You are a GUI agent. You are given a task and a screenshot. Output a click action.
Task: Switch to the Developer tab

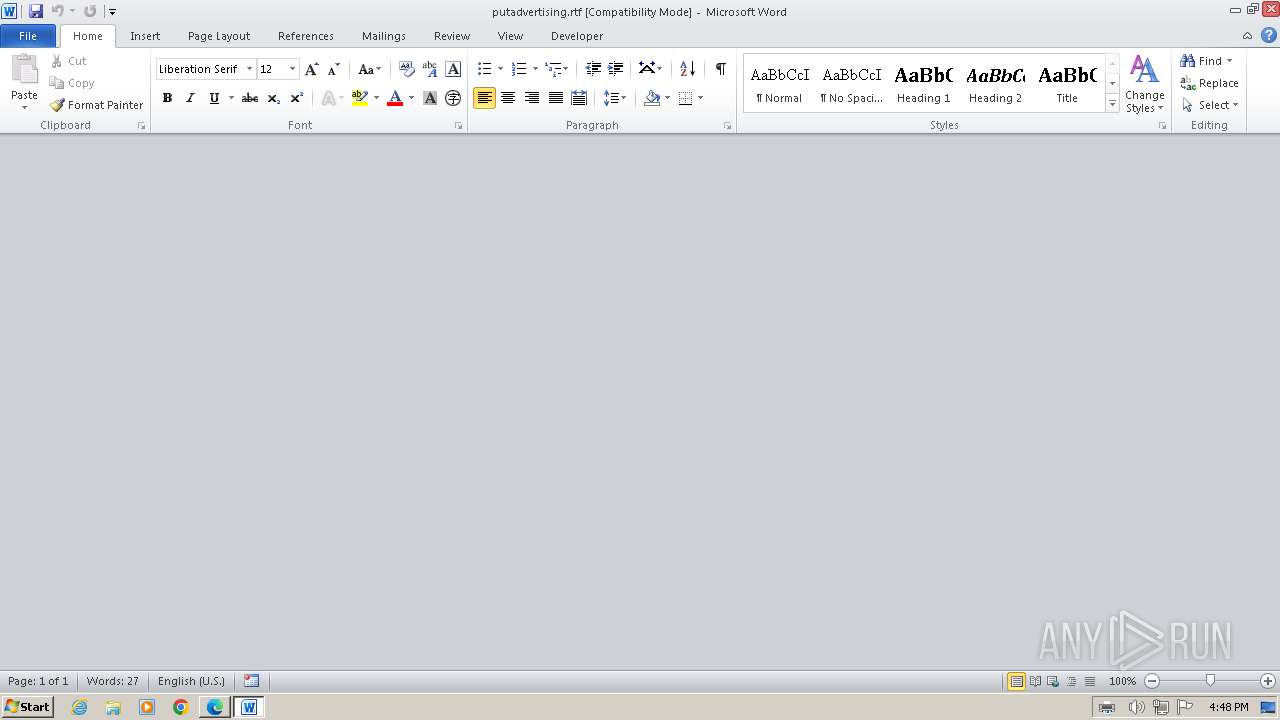pos(577,36)
